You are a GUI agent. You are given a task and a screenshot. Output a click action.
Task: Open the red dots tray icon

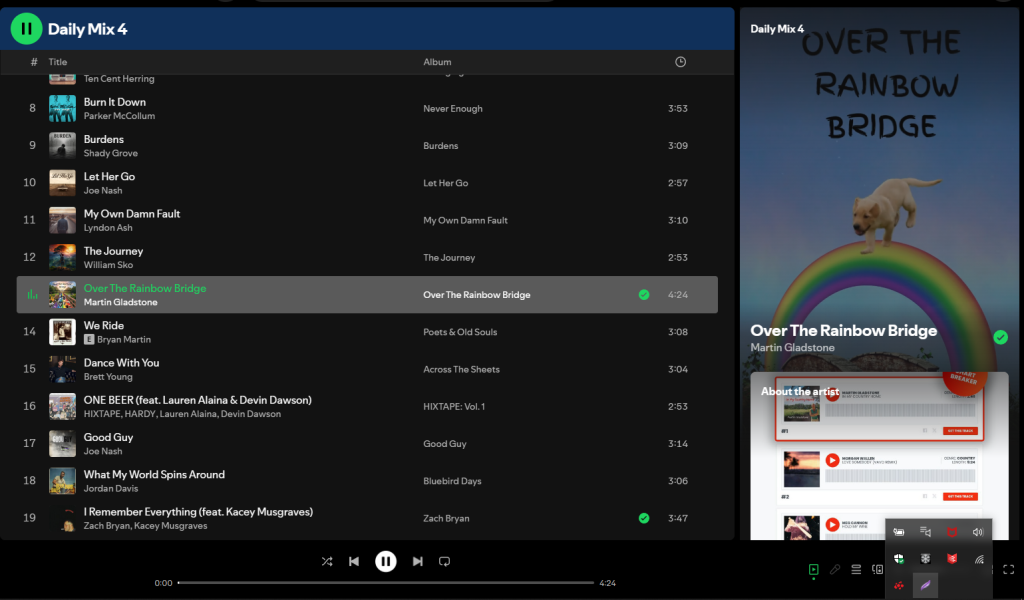click(x=899, y=586)
